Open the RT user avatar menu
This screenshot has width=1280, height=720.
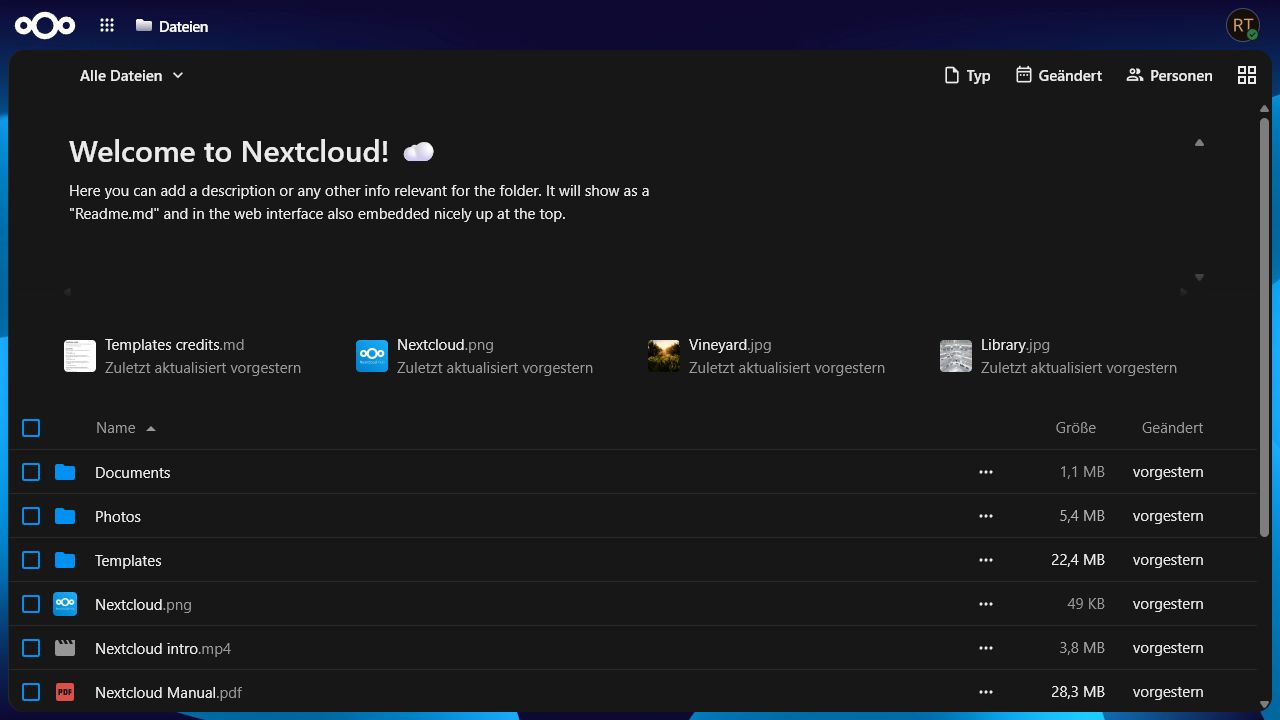click(1243, 26)
